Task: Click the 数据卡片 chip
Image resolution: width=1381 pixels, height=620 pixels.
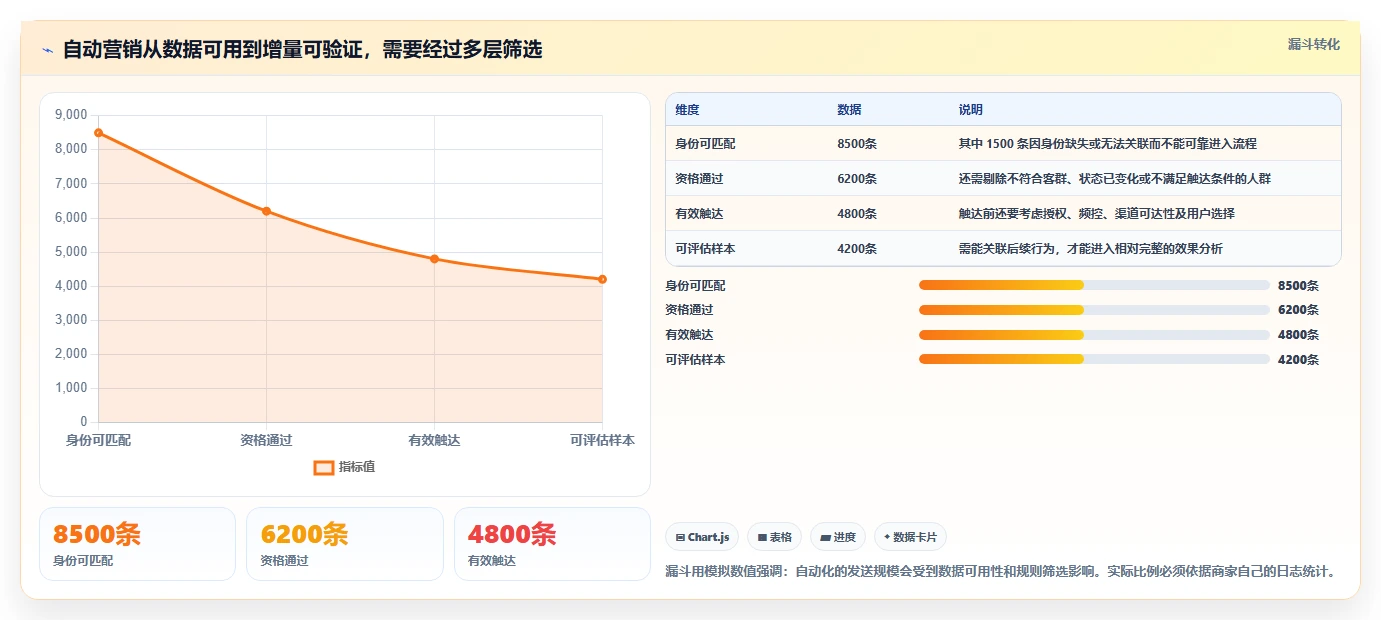Action: (x=910, y=537)
